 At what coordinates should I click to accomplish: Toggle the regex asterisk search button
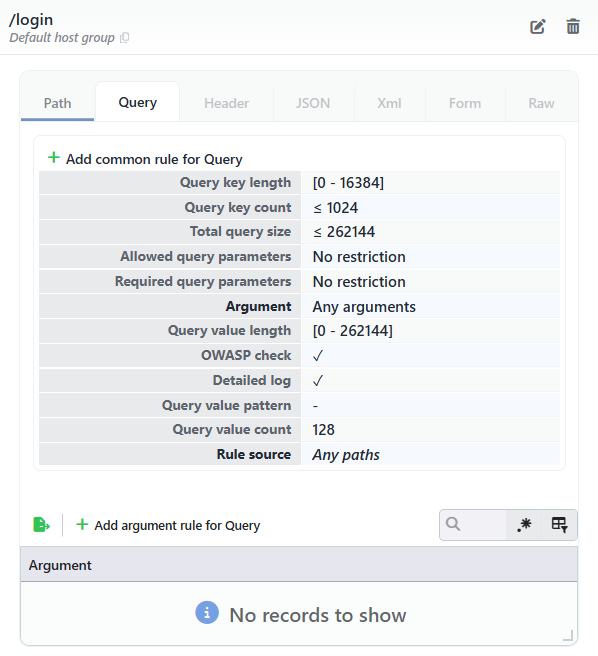tap(524, 525)
